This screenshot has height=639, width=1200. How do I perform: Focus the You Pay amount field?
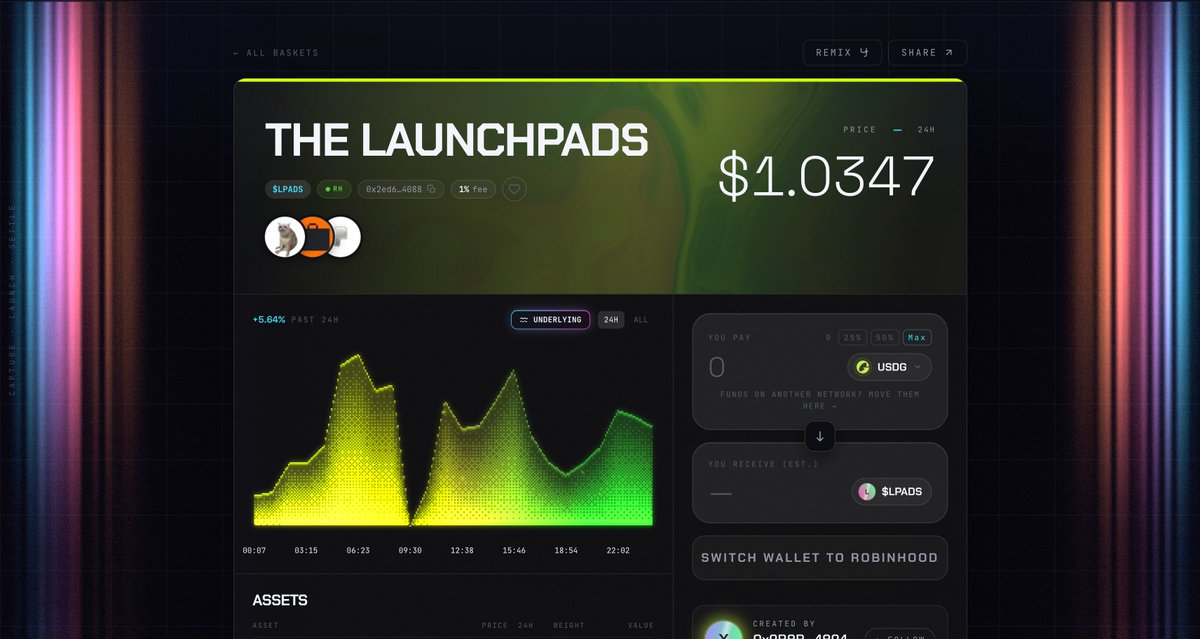[770, 367]
